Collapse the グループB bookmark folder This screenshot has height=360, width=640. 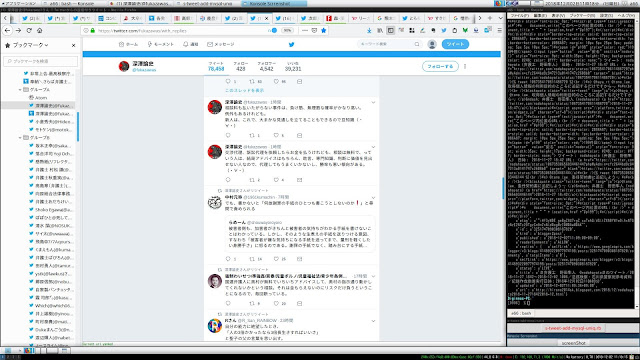(x=20, y=138)
